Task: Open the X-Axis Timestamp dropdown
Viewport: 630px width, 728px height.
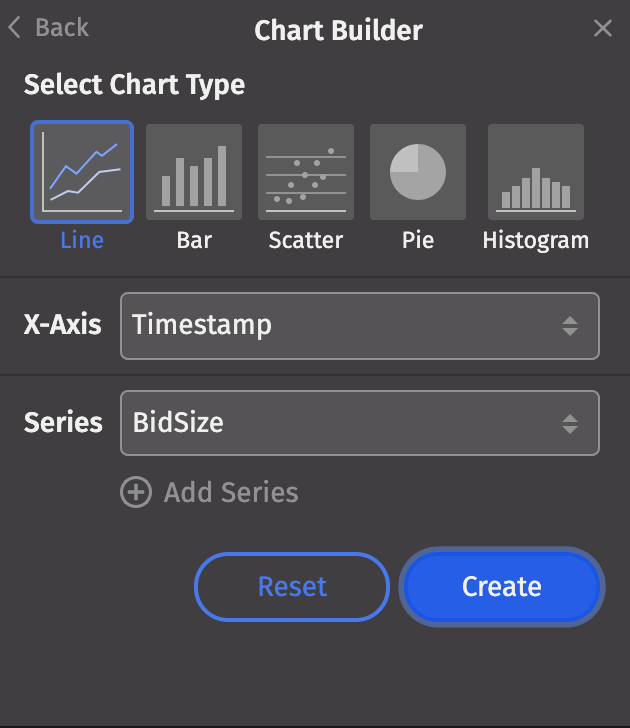Action: 360,326
